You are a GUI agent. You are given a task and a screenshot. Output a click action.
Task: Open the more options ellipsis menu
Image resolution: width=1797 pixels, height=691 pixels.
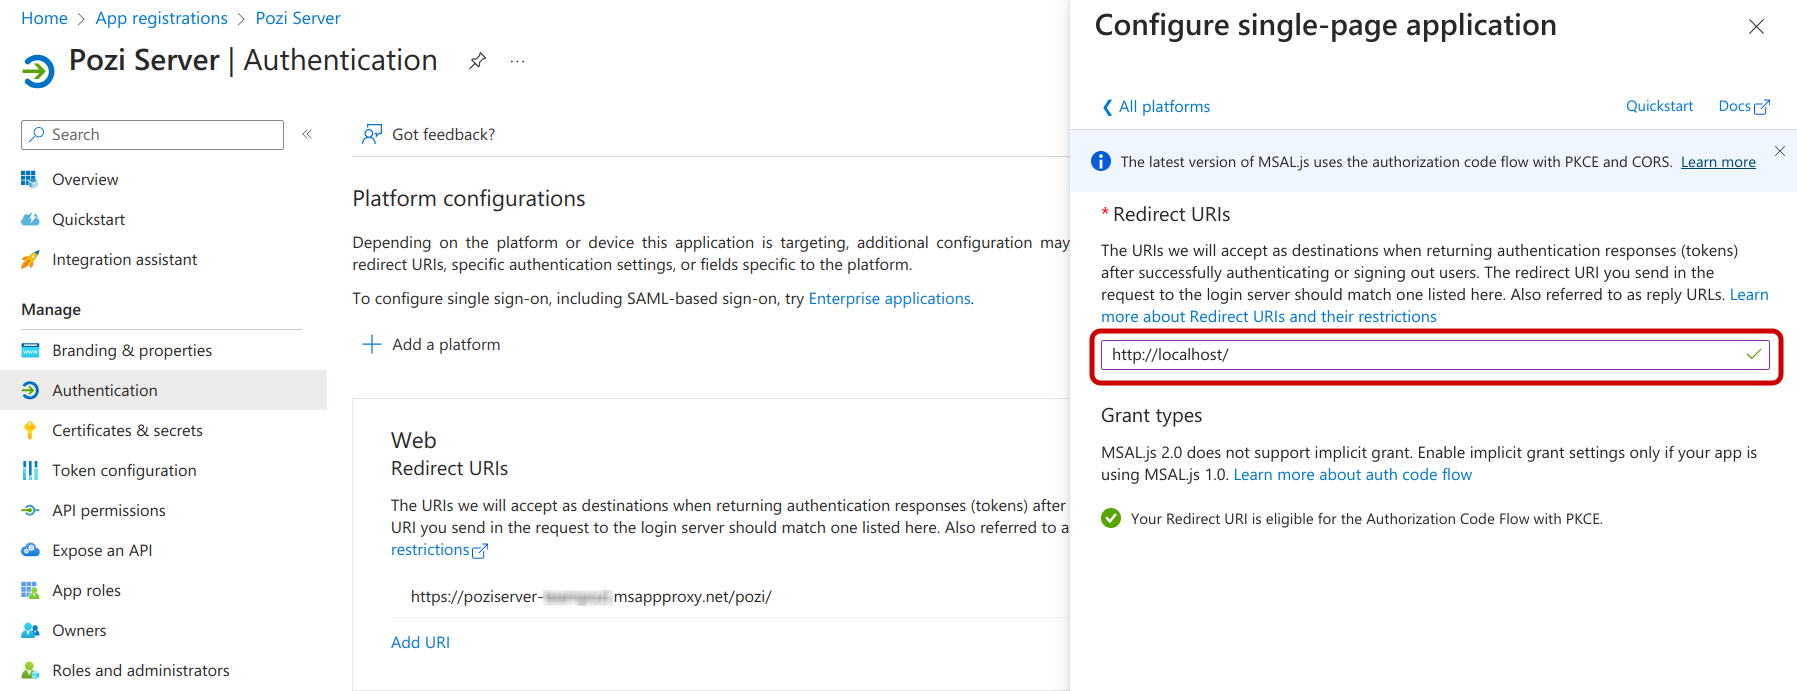point(517,61)
